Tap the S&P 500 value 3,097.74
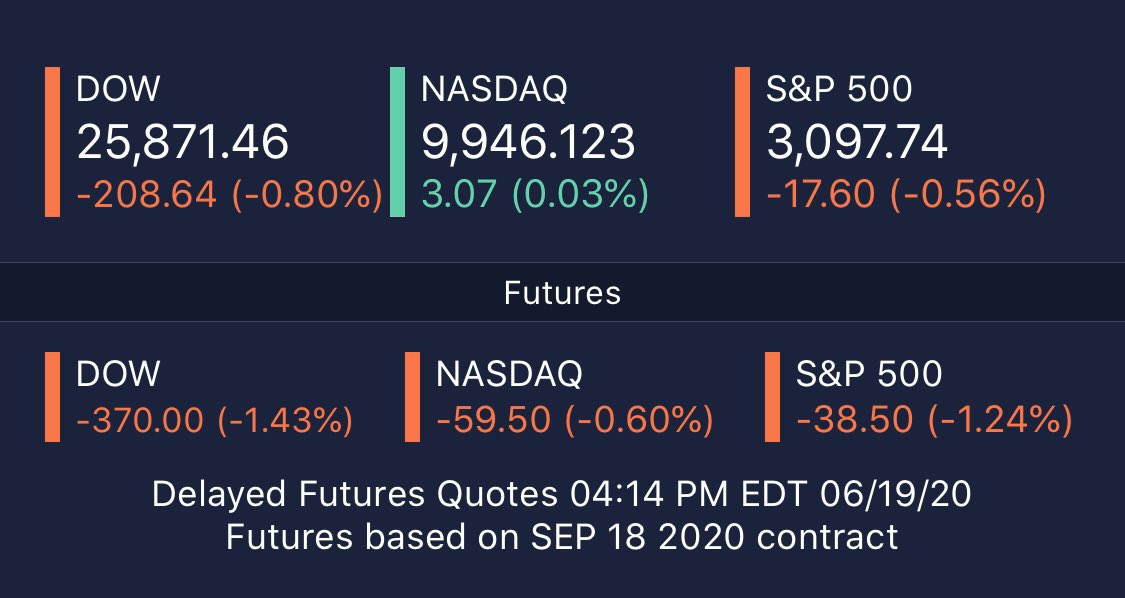 (x=857, y=142)
